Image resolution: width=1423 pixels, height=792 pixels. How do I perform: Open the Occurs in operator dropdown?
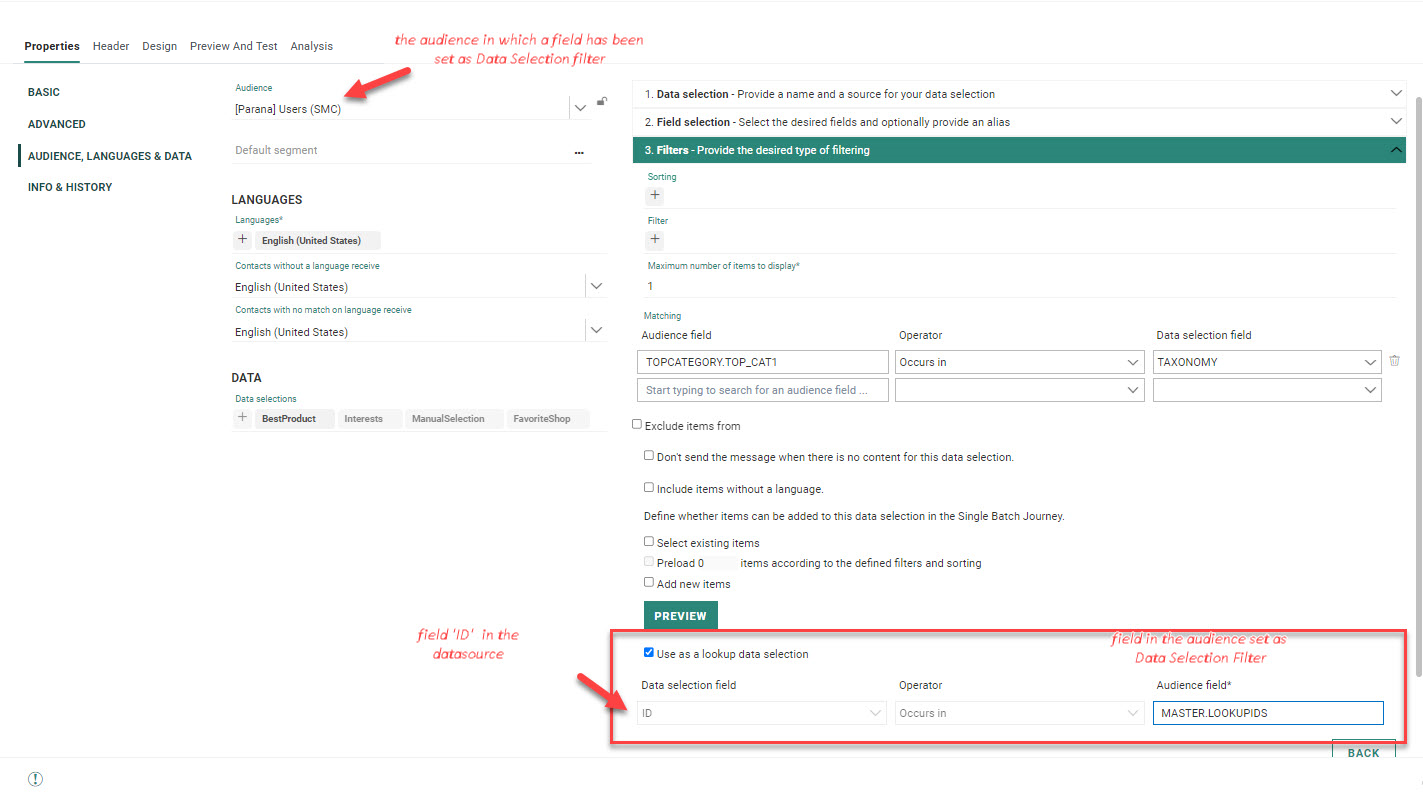[x=1019, y=362]
